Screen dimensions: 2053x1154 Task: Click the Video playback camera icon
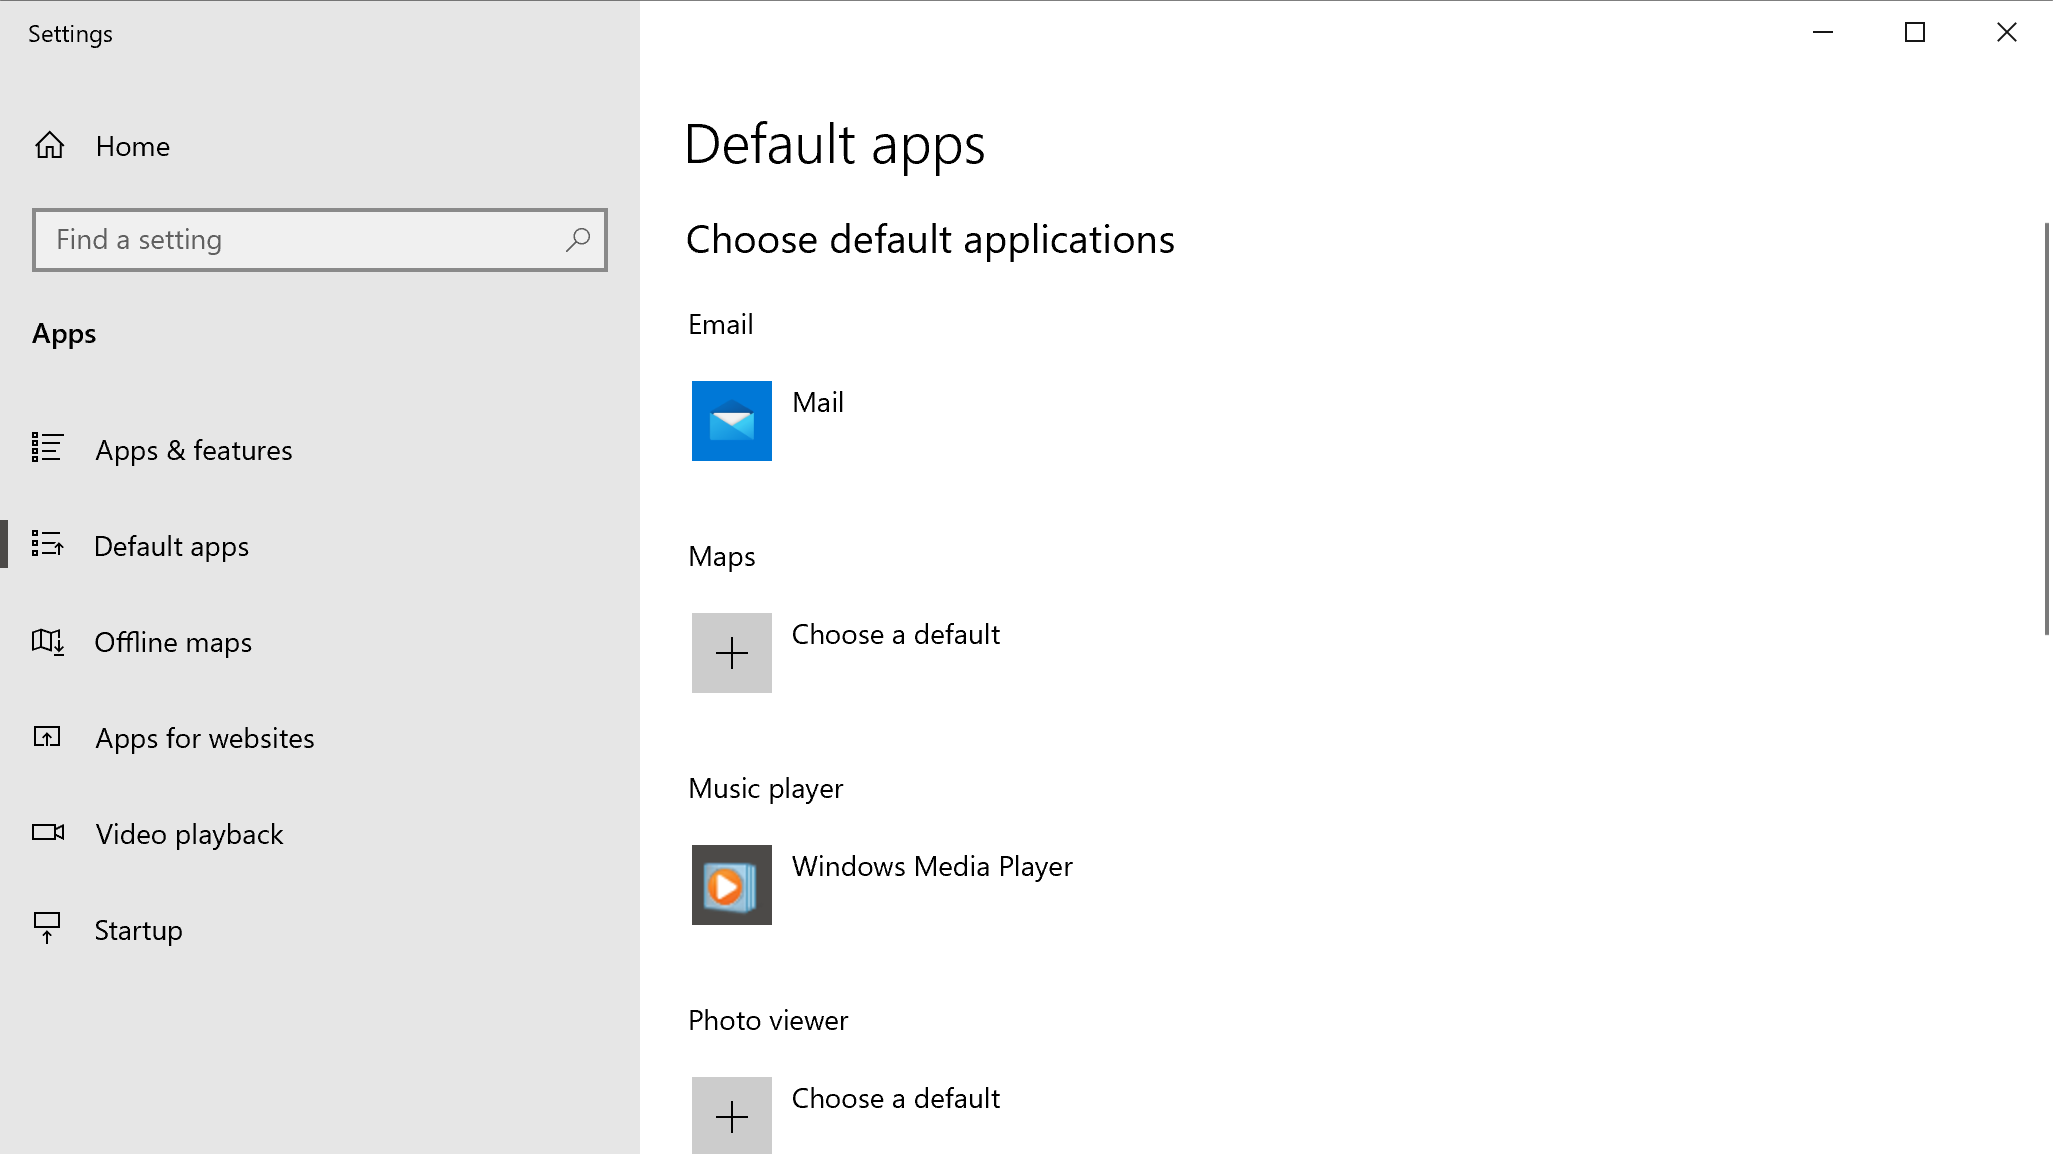(47, 833)
